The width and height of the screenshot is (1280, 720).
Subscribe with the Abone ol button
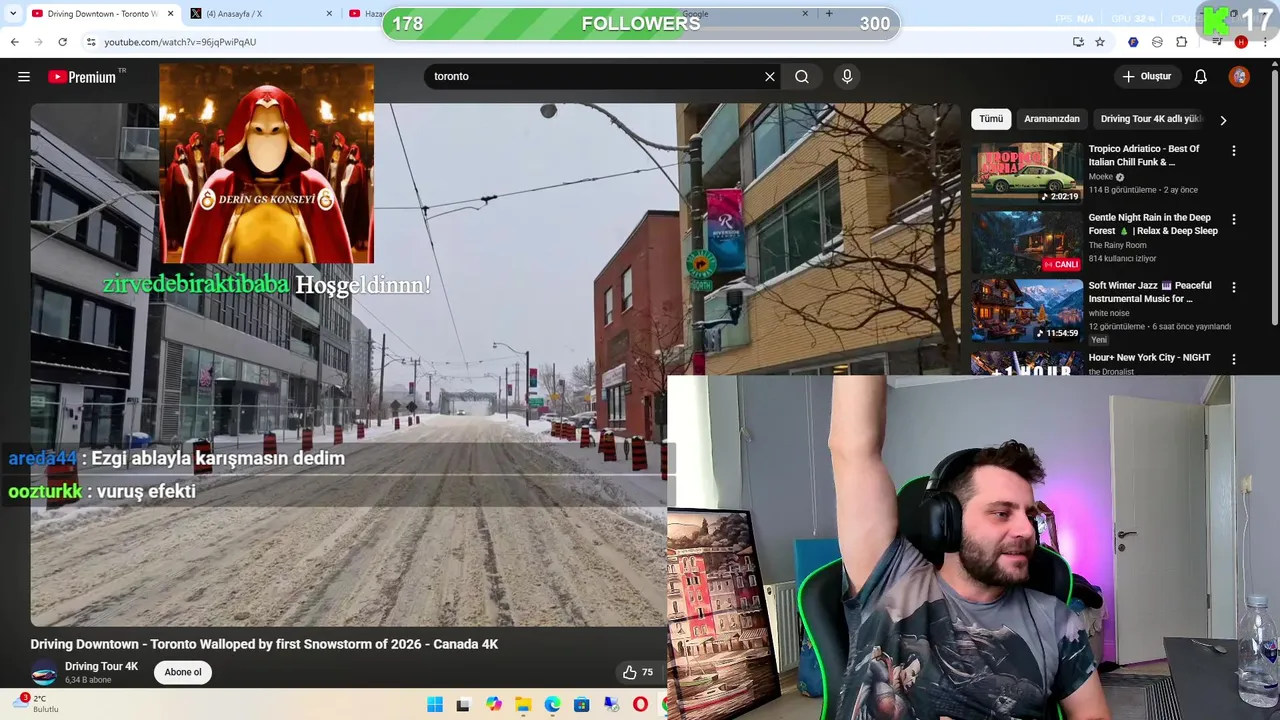(x=183, y=672)
